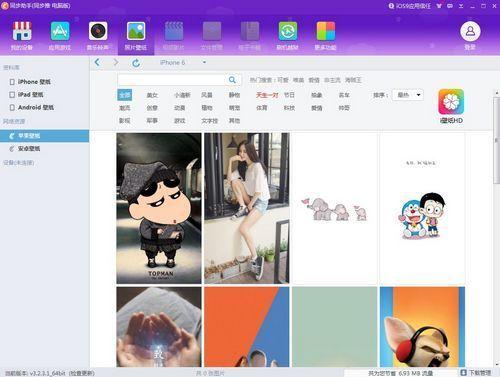Click 设备(未连接) in the sidebar
Image resolution: width=500 pixels, height=377 pixels.
(19, 163)
